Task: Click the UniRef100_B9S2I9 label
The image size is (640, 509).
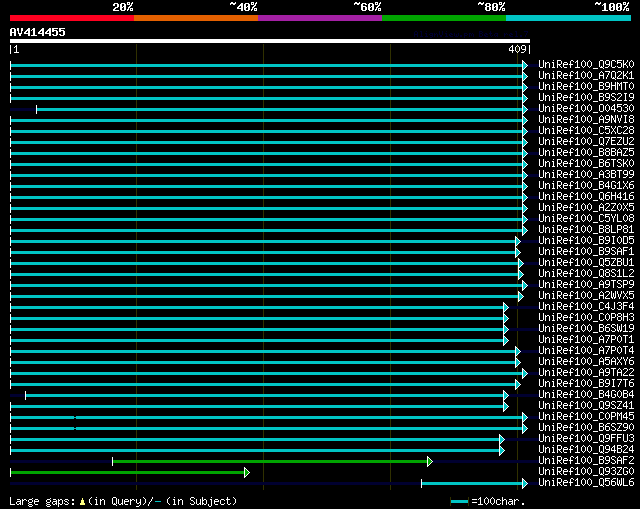Action: tap(586, 98)
